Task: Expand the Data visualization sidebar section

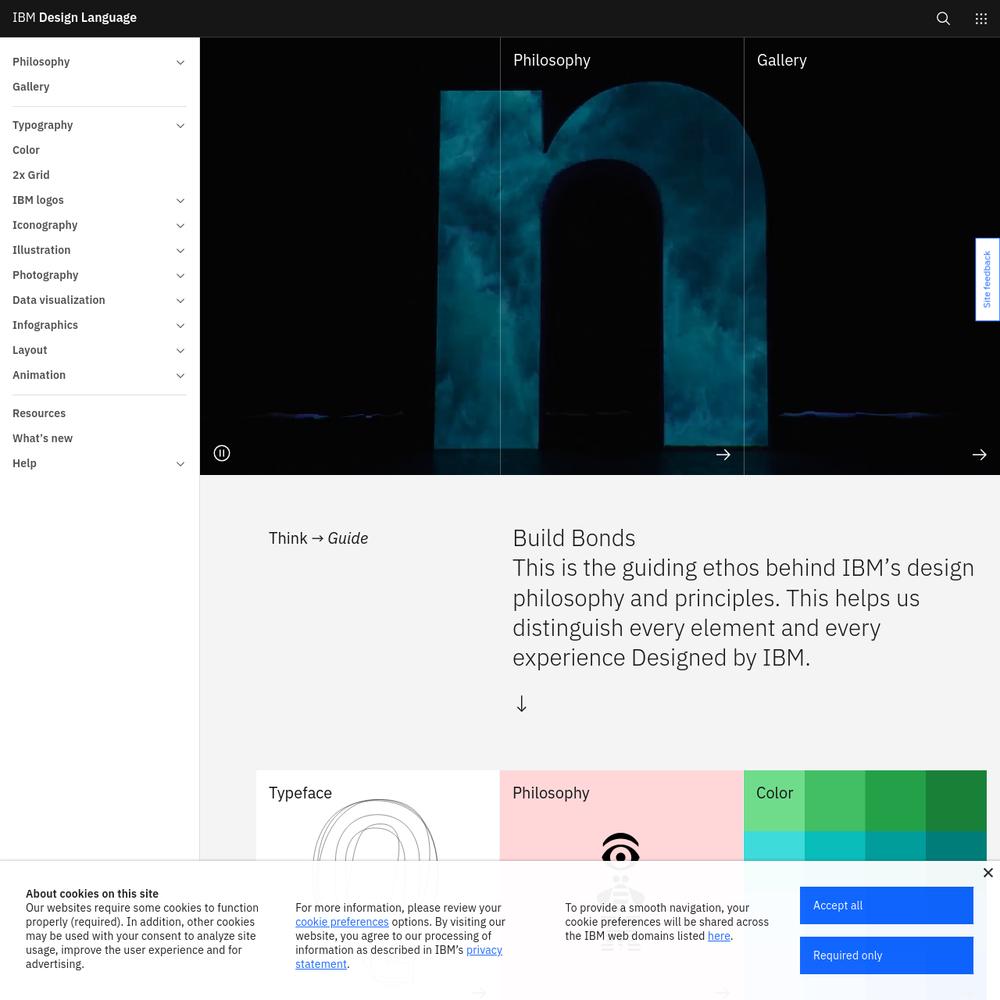Action: 180,300
